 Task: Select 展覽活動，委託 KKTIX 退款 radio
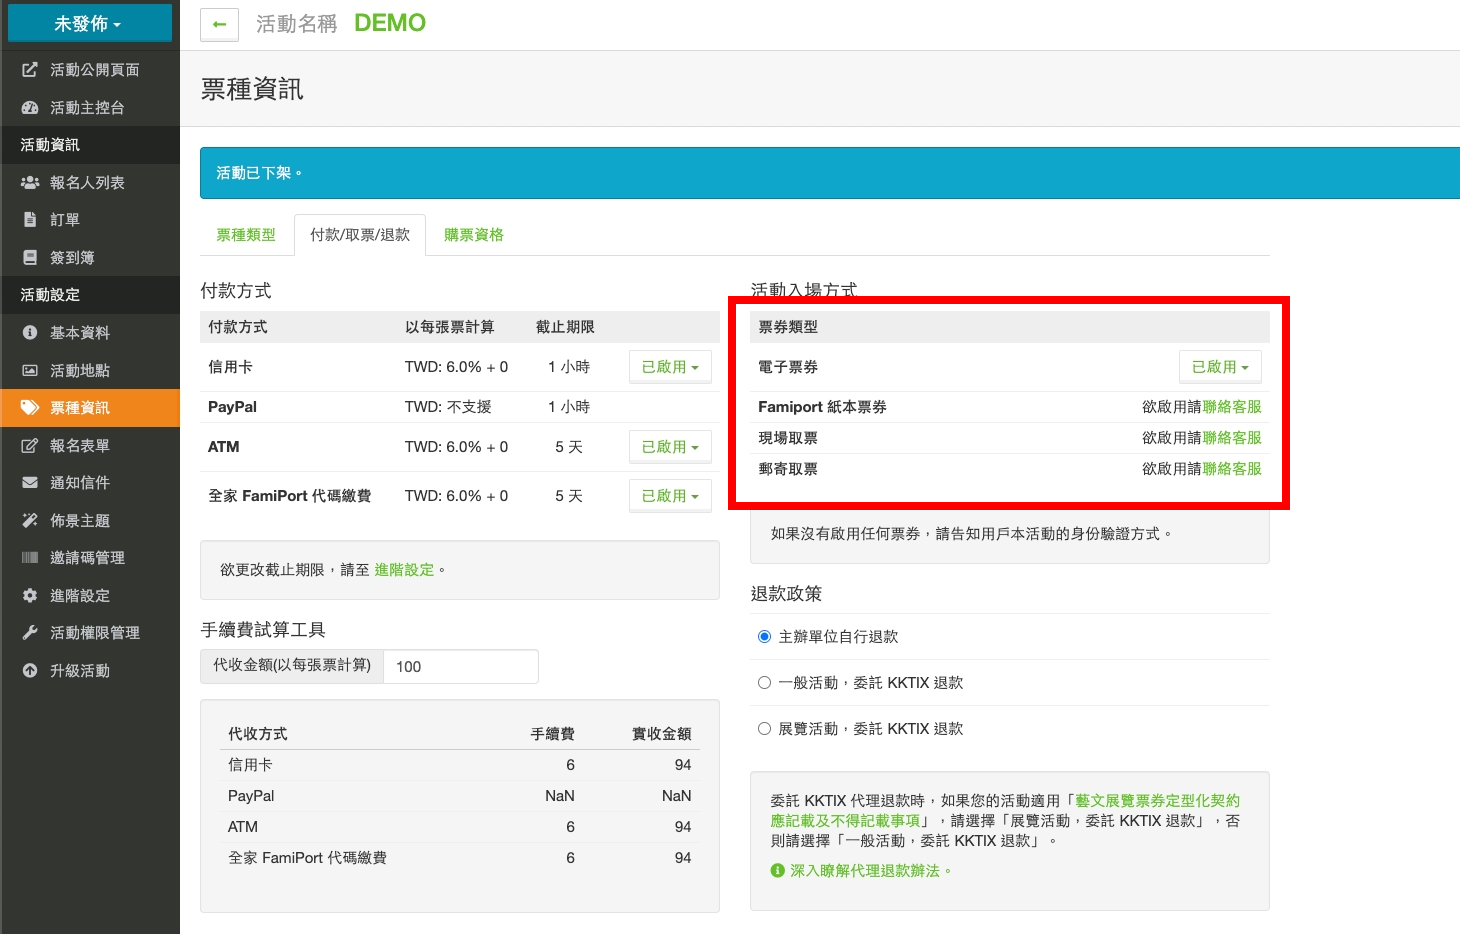tap(765, 729)
